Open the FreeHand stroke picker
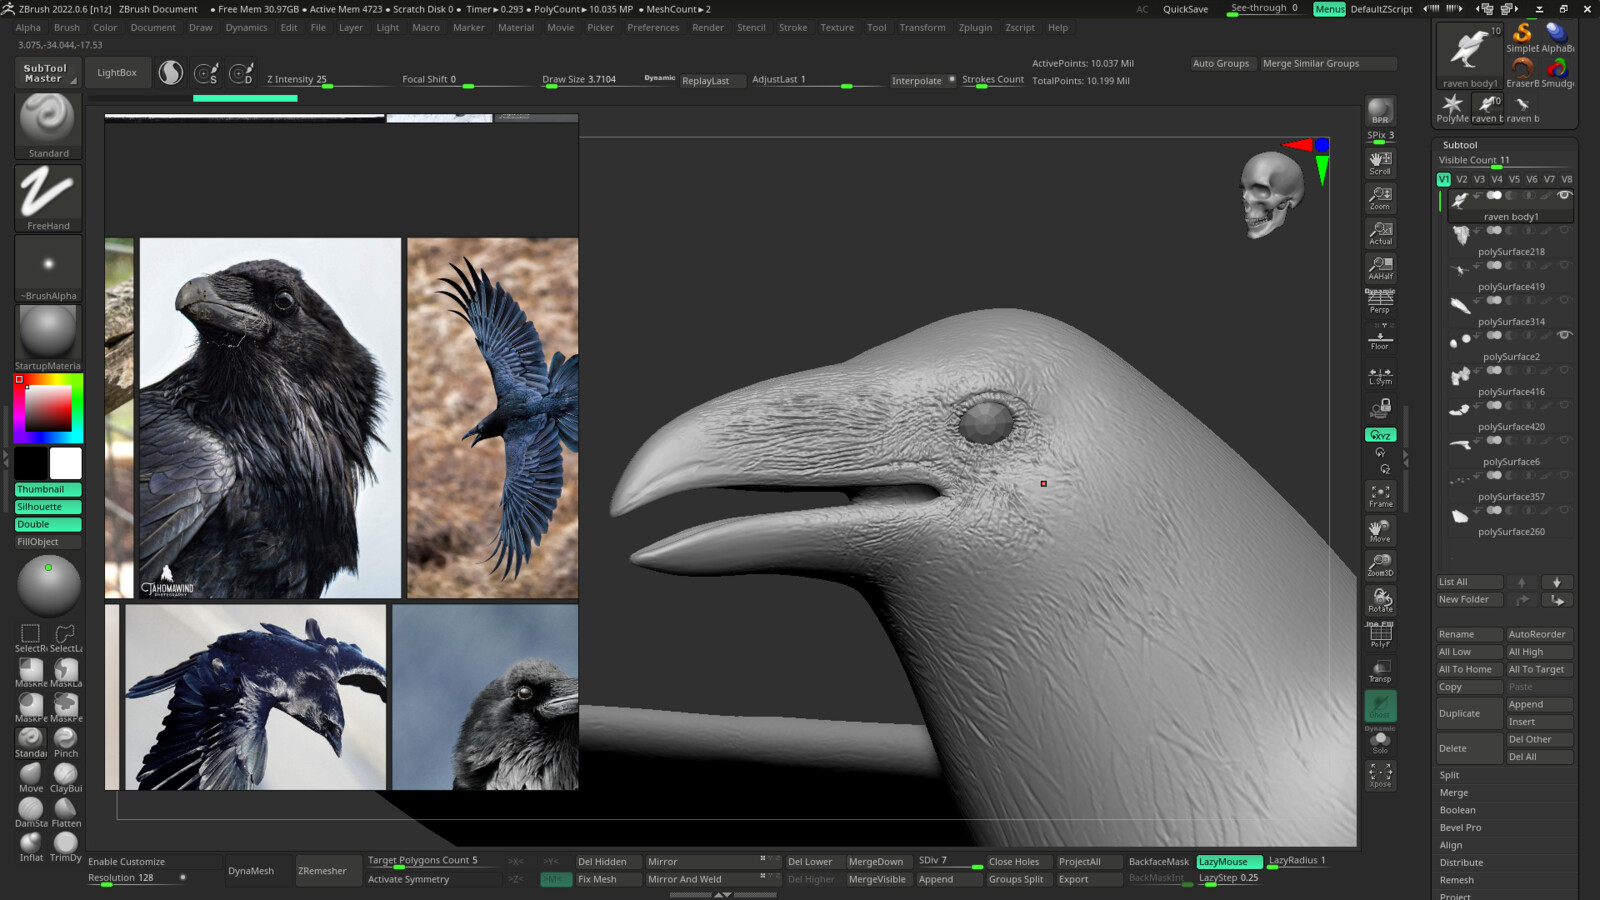This screenshot has width=1600, height=900. pos(48,198)
